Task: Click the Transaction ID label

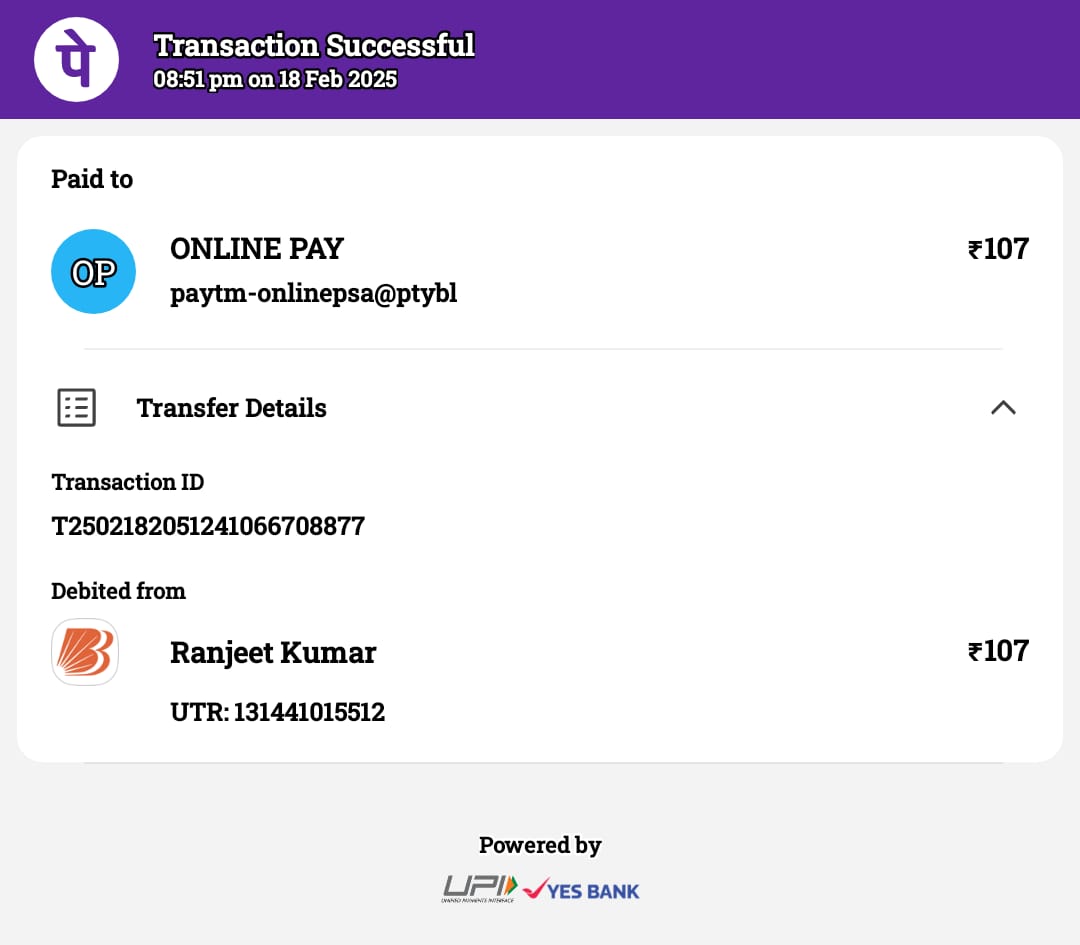Action: [127, 482]
